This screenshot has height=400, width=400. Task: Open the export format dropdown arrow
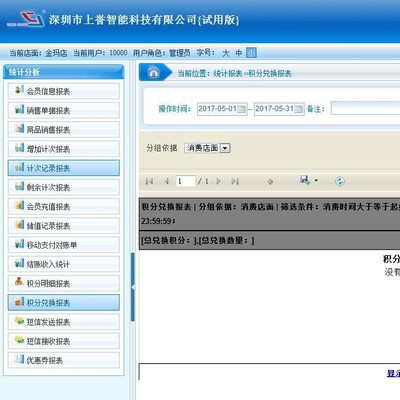click(316, 181)
